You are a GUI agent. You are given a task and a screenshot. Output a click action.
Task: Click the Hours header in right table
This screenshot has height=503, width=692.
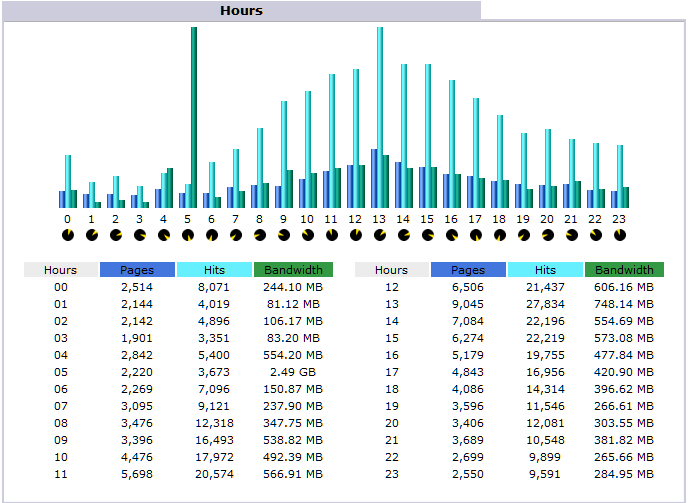tap(391, 270)
